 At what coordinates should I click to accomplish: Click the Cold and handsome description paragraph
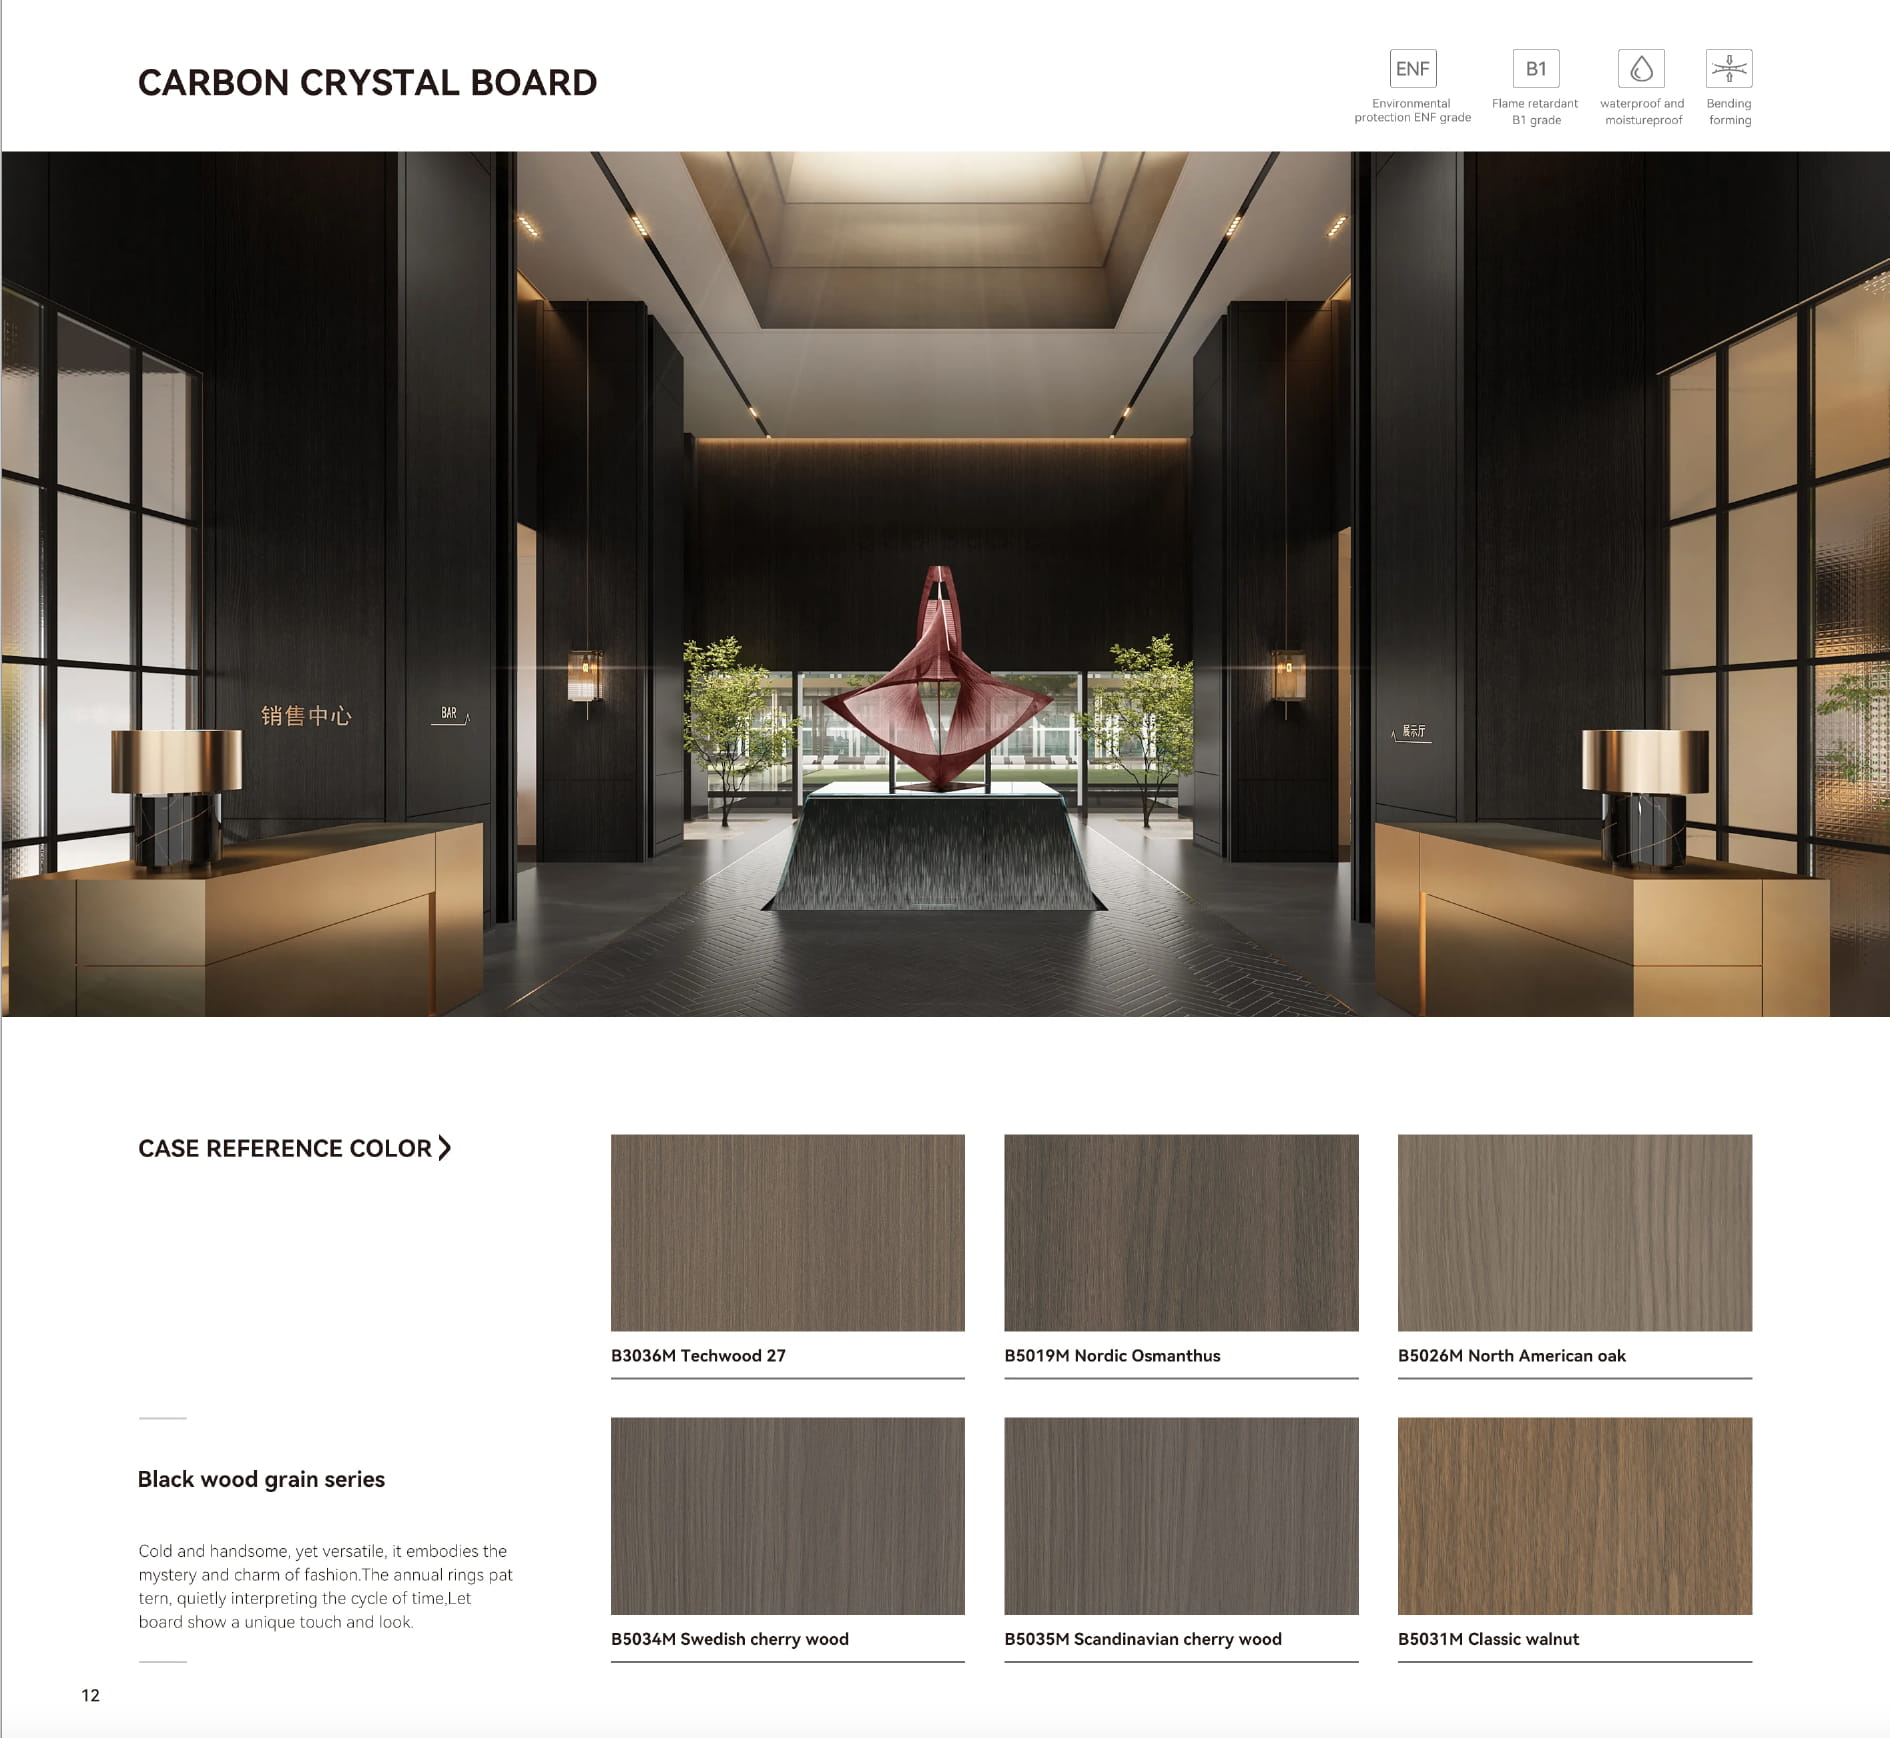tap(325, 1587)
